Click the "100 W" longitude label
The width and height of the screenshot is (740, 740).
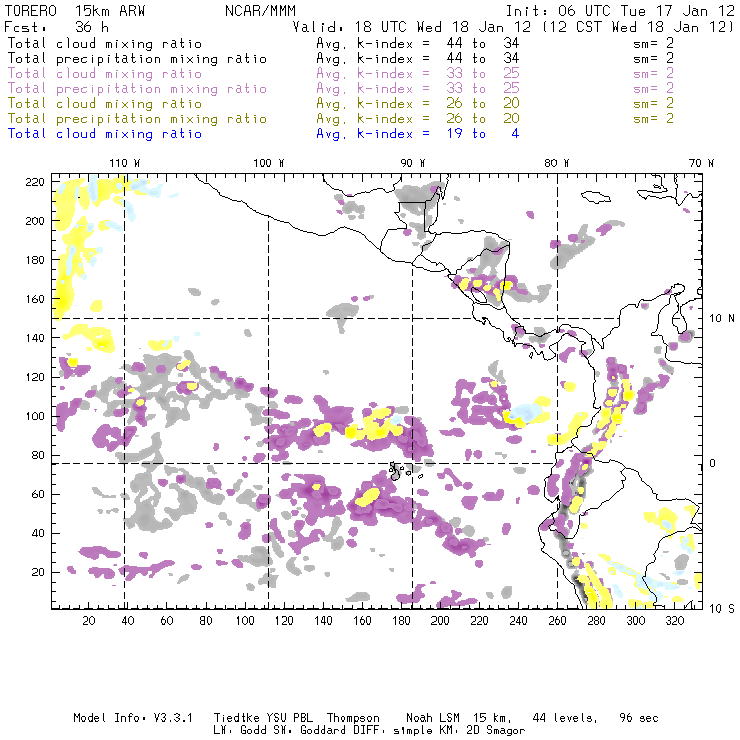(269, 163)
